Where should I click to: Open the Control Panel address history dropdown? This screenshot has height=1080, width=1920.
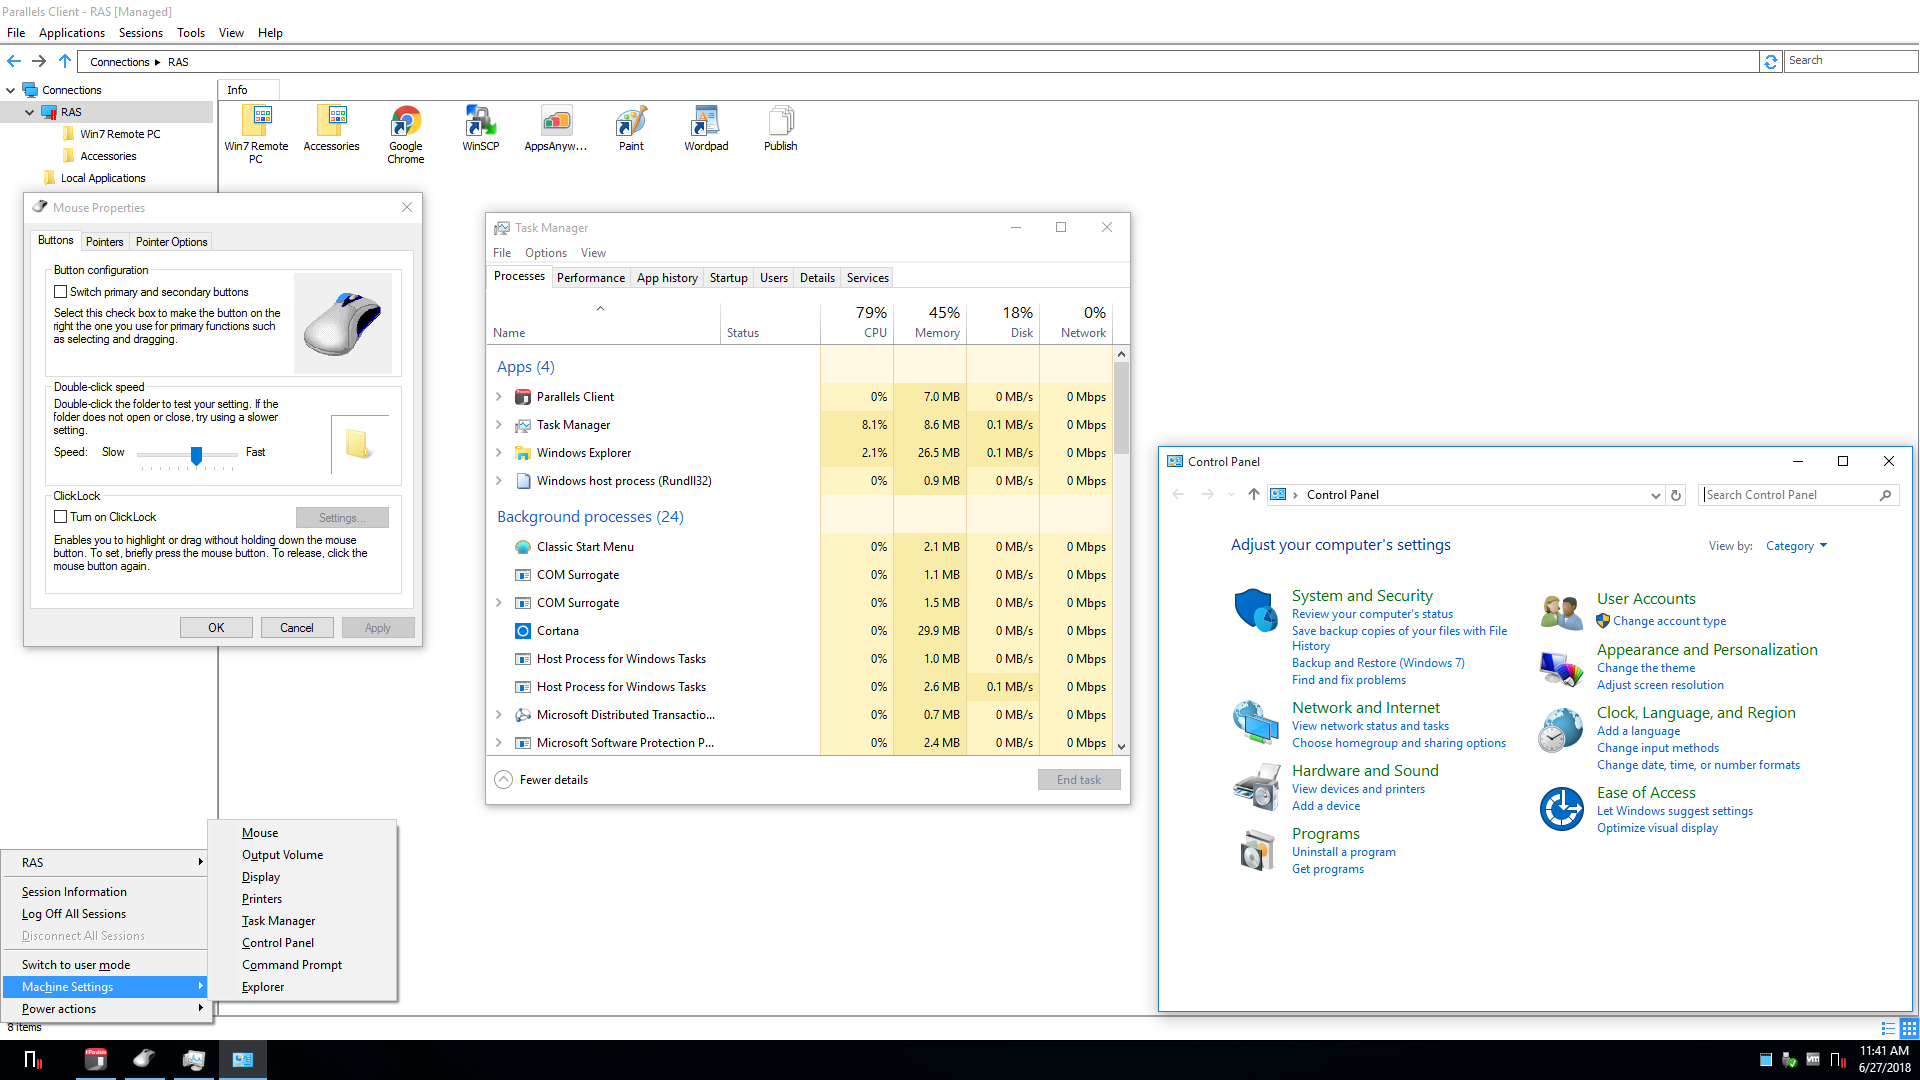(1655, 495)
